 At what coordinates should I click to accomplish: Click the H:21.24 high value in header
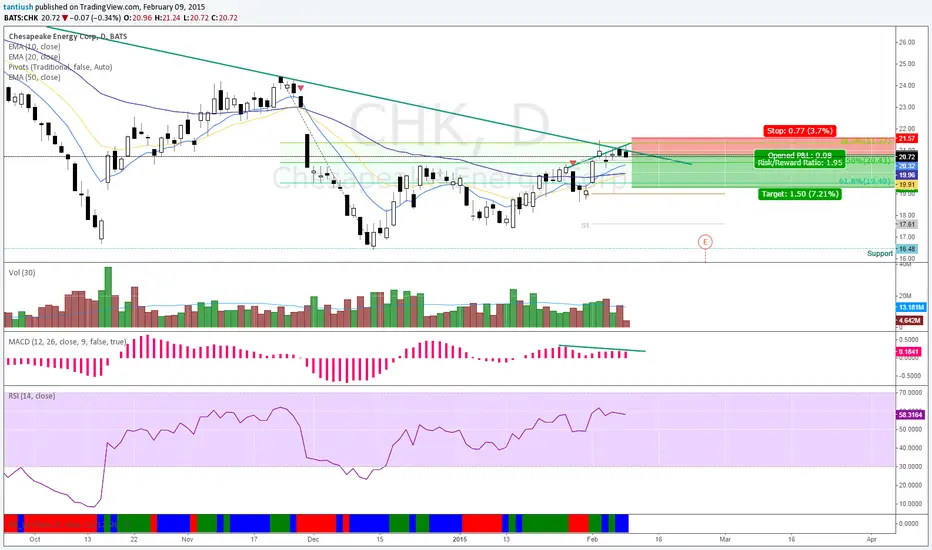click(x=167, y=18)
